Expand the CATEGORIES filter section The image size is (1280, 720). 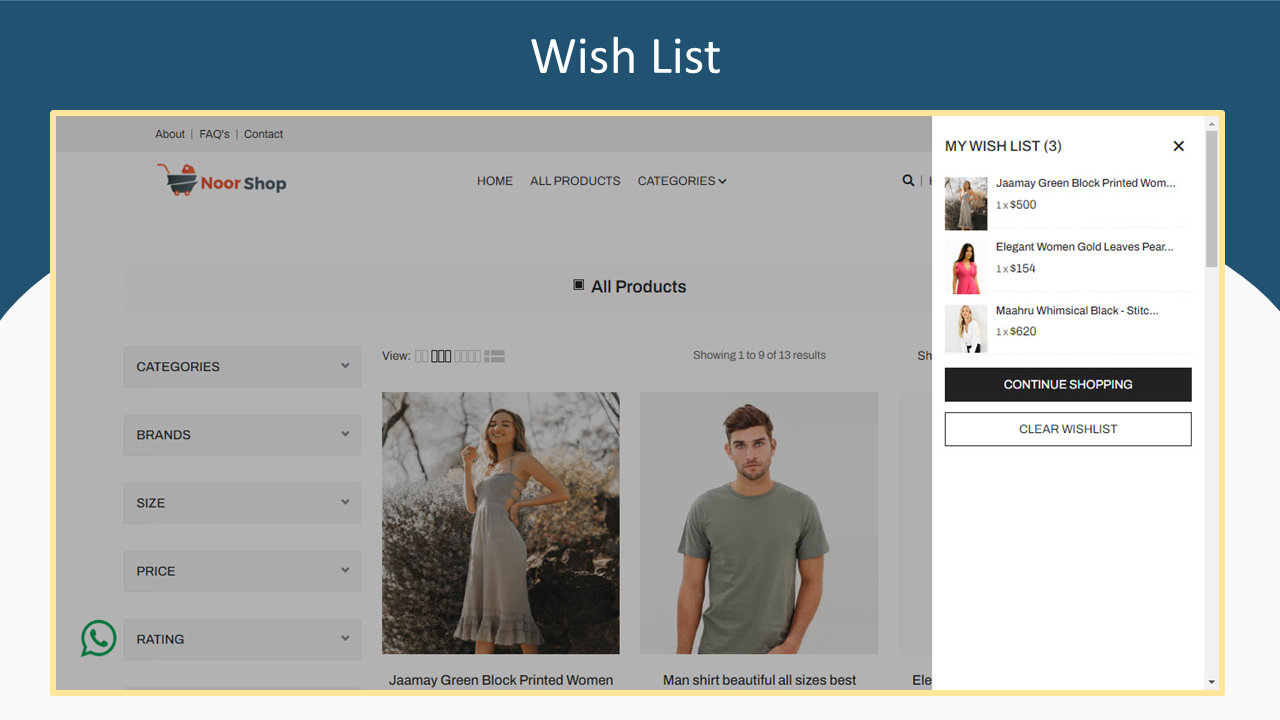(x=242, y=366)
